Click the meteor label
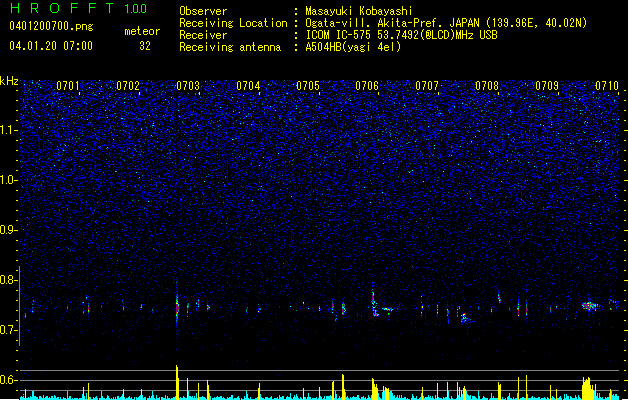This screenshot has width=629, height=400. [x=142, y=31]
